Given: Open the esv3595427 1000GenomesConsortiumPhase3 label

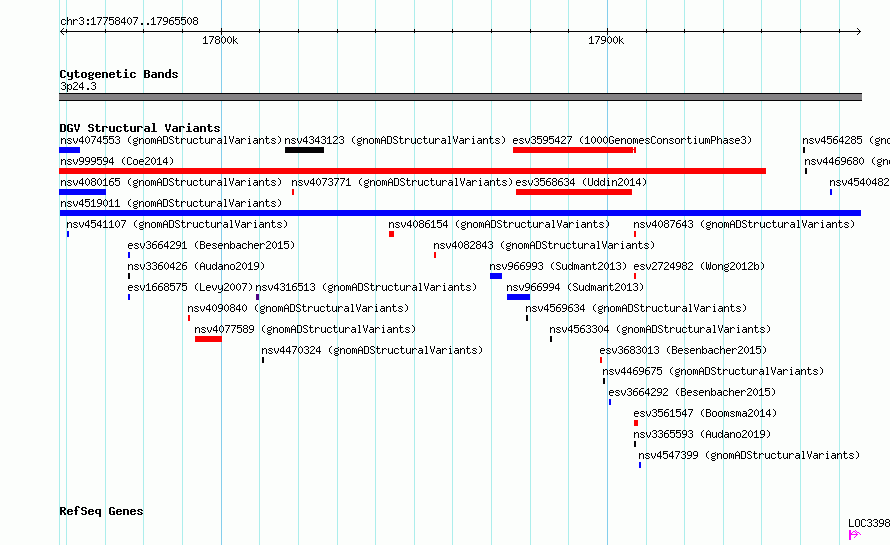Looking at the screenshot, I should [632, 140].
